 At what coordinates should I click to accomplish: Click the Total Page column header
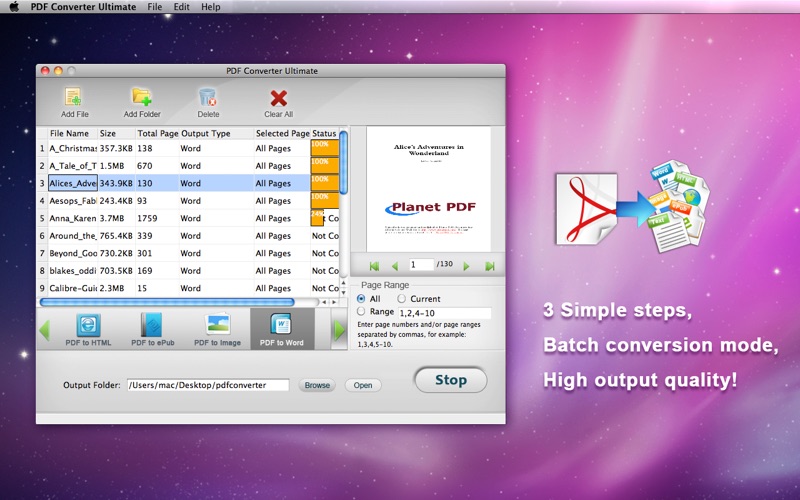pyautogui.click(x=157, y=133)
